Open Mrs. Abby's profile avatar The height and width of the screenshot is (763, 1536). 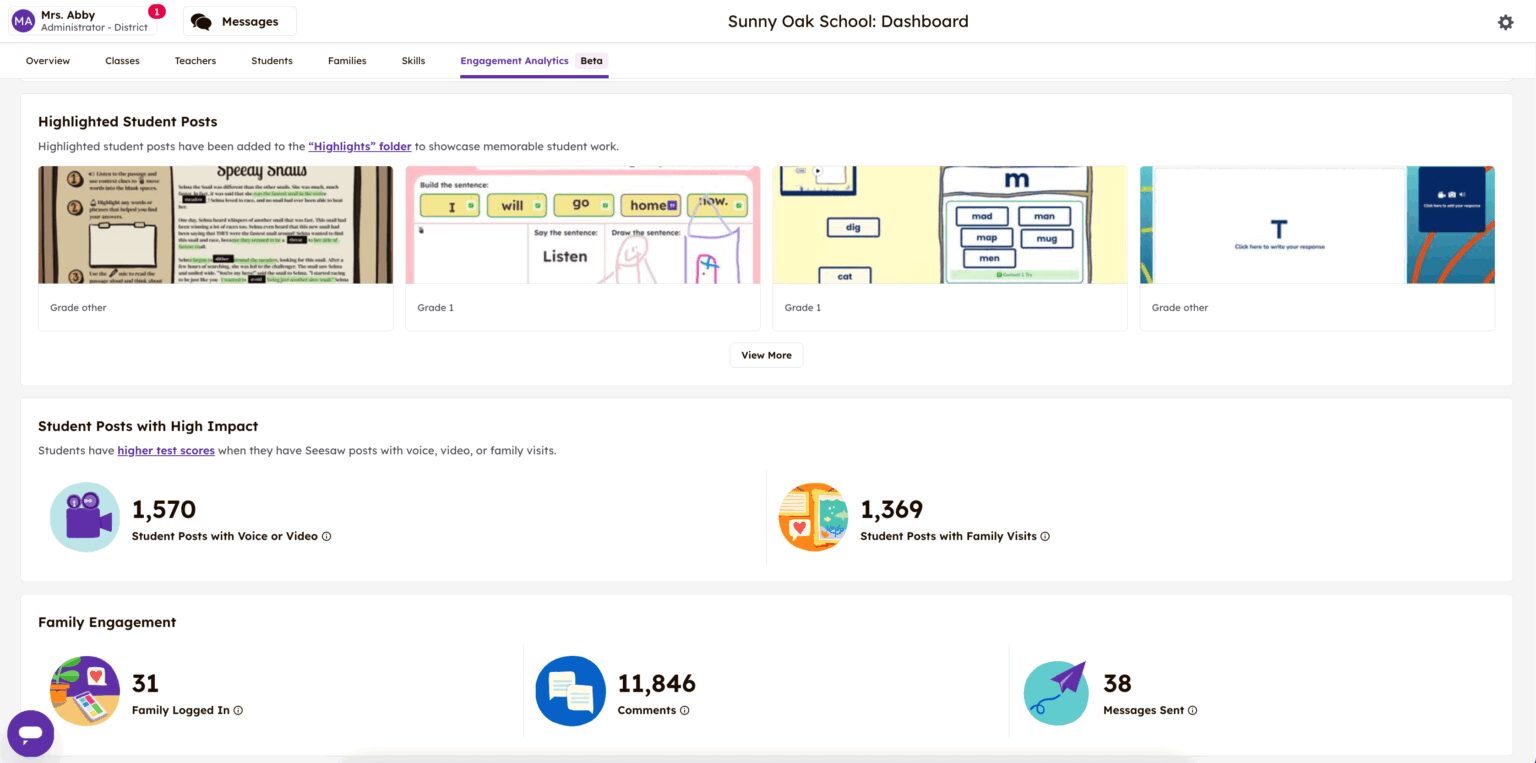[22, 21]
